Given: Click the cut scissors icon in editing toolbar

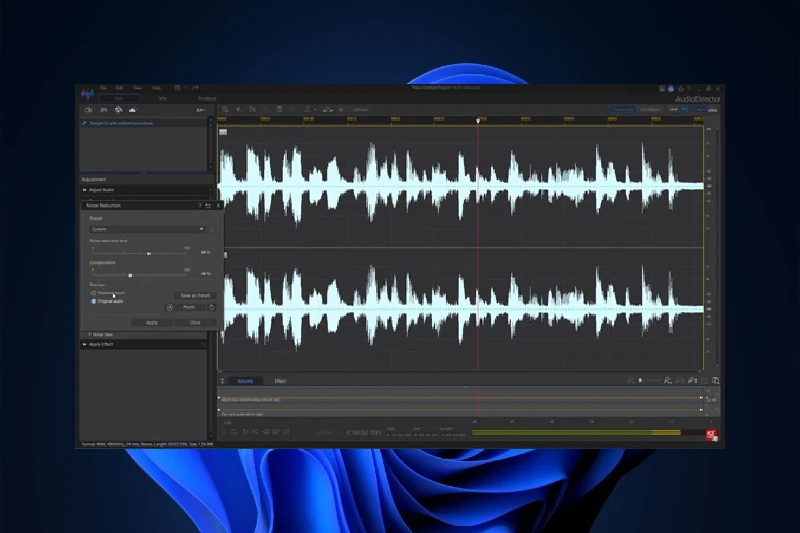Looking at the screenshot, I should [x=240, y=109].
